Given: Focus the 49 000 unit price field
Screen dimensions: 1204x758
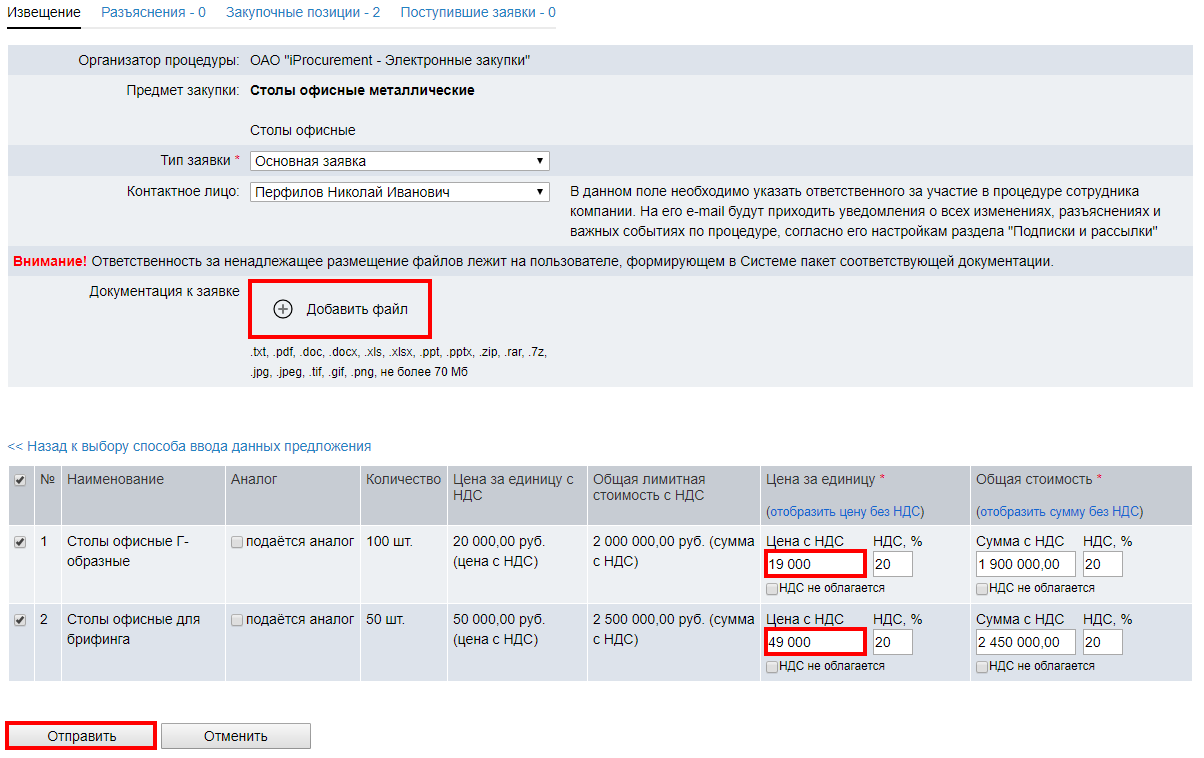Looking at the screenshot, I should point(815,642).
